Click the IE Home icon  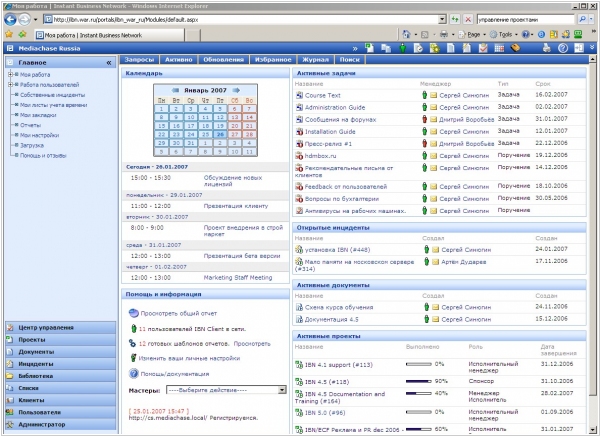(406, 35)
